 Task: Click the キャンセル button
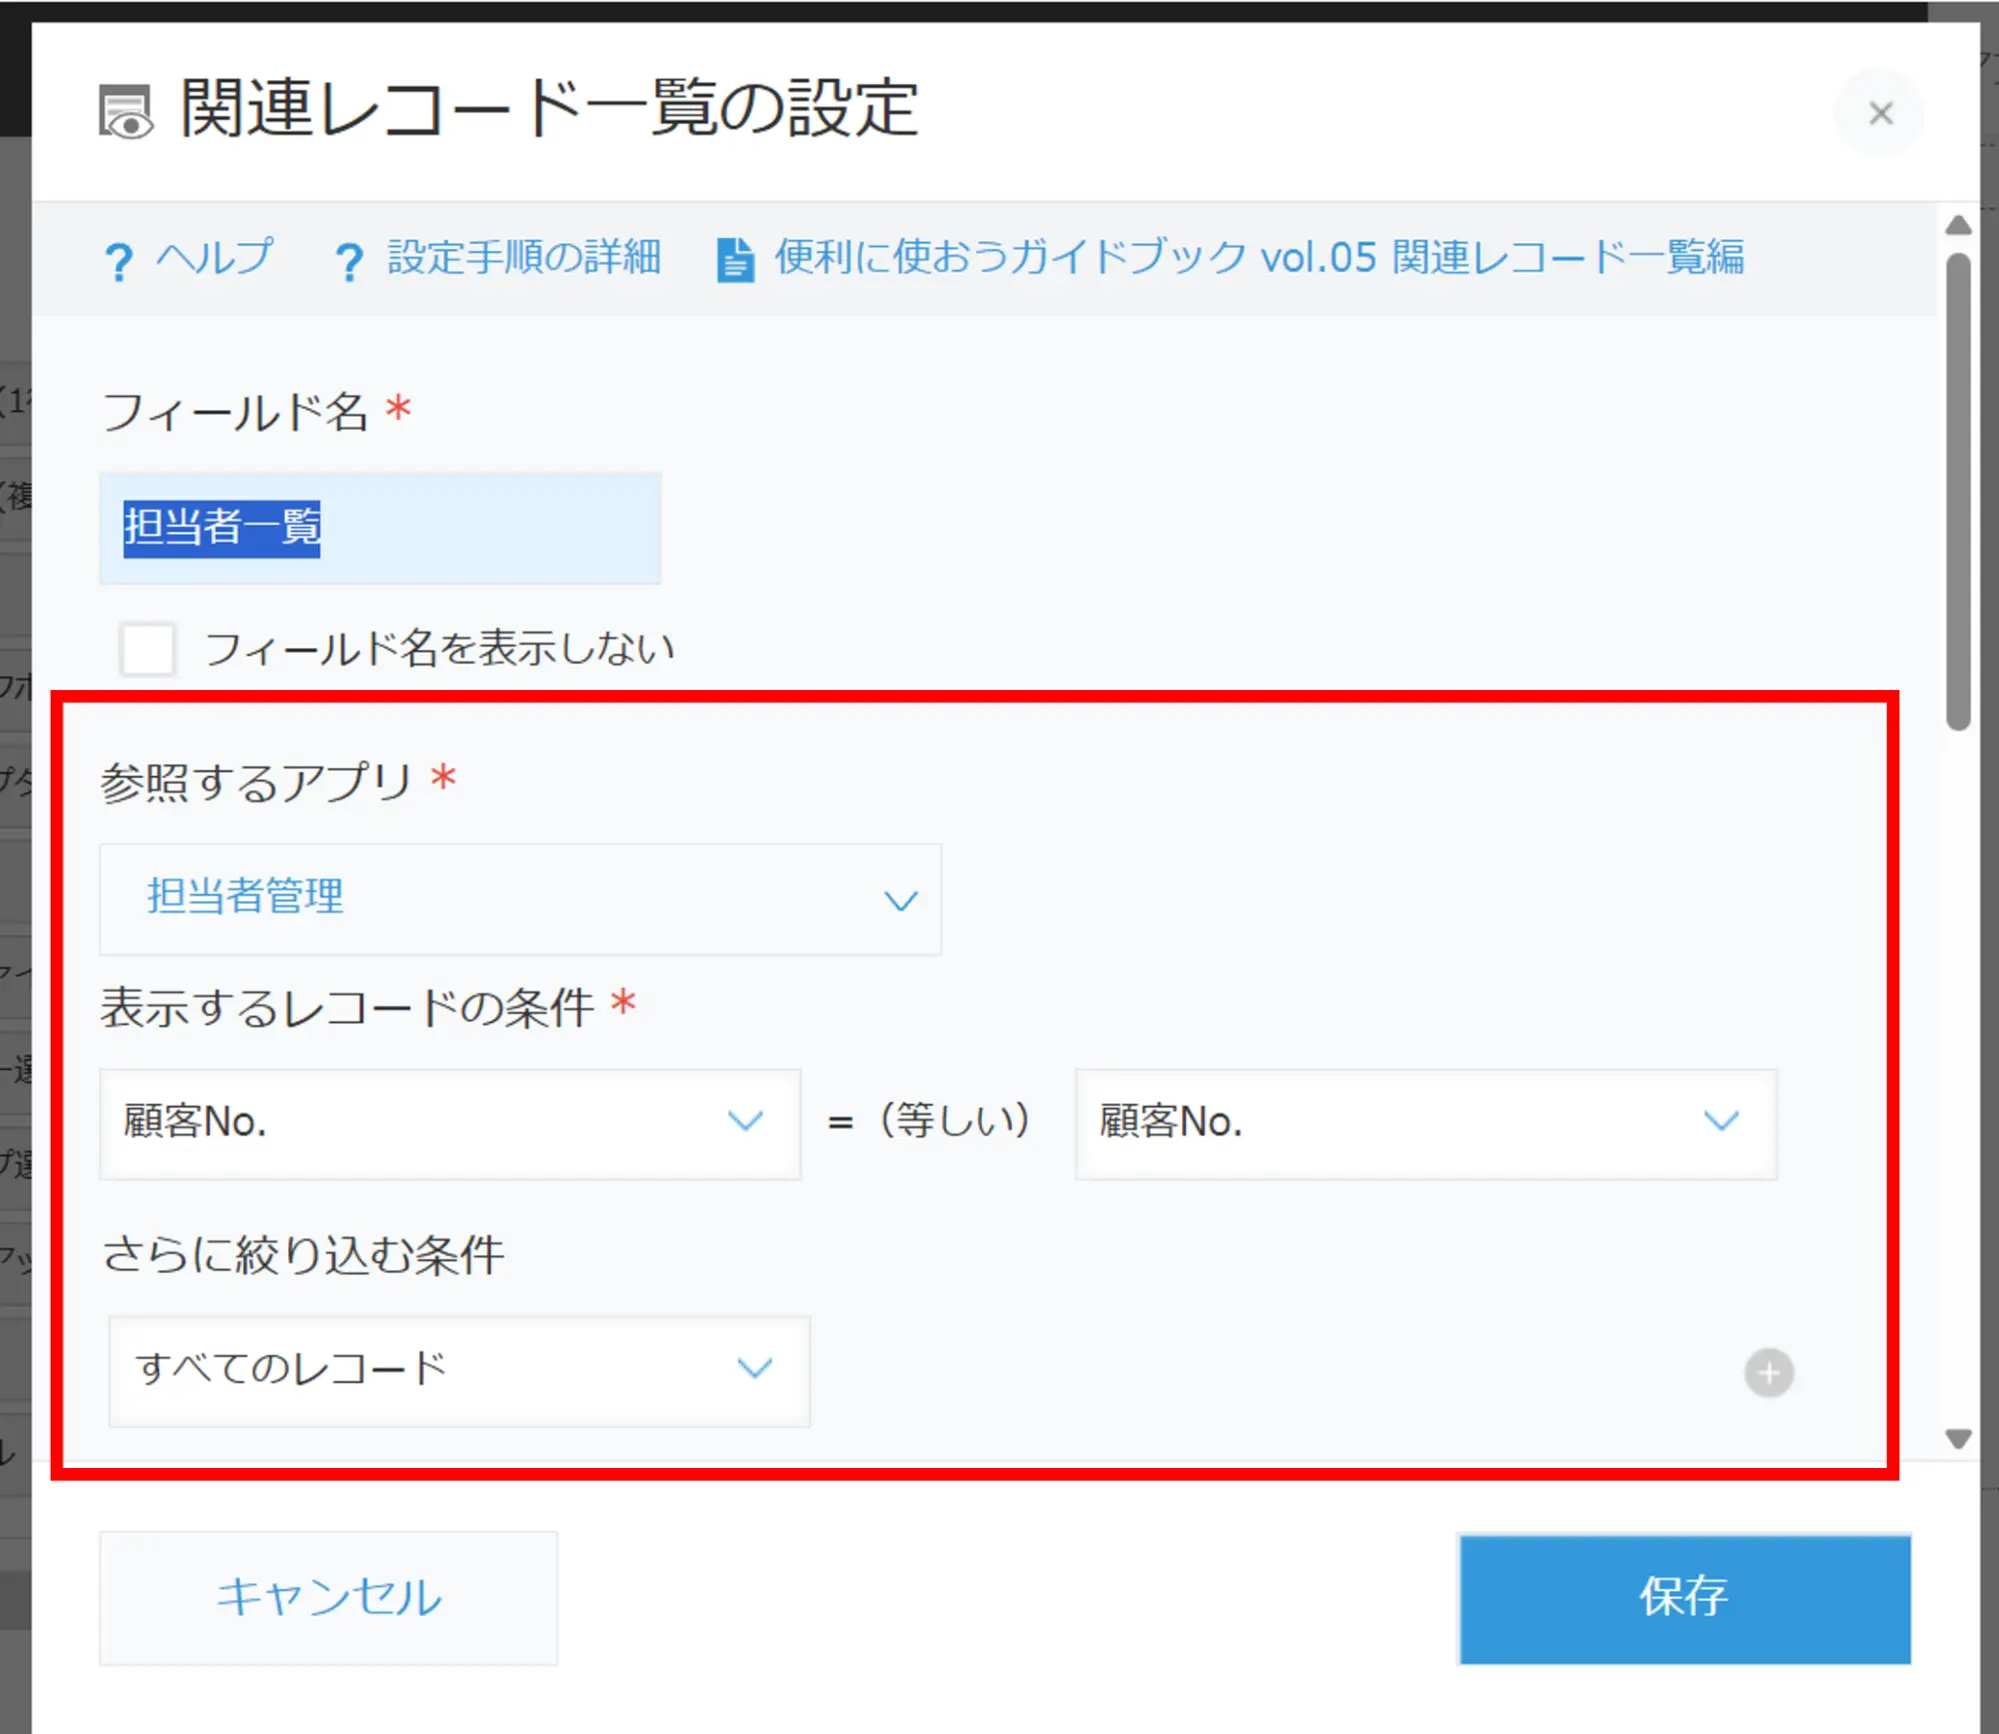point(328,1597)
